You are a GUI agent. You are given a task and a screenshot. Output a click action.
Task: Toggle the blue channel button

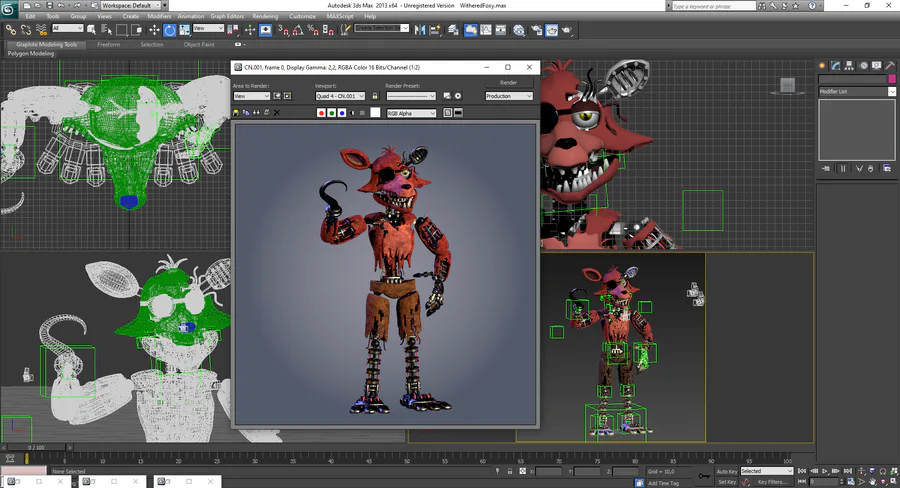[342, 113]
